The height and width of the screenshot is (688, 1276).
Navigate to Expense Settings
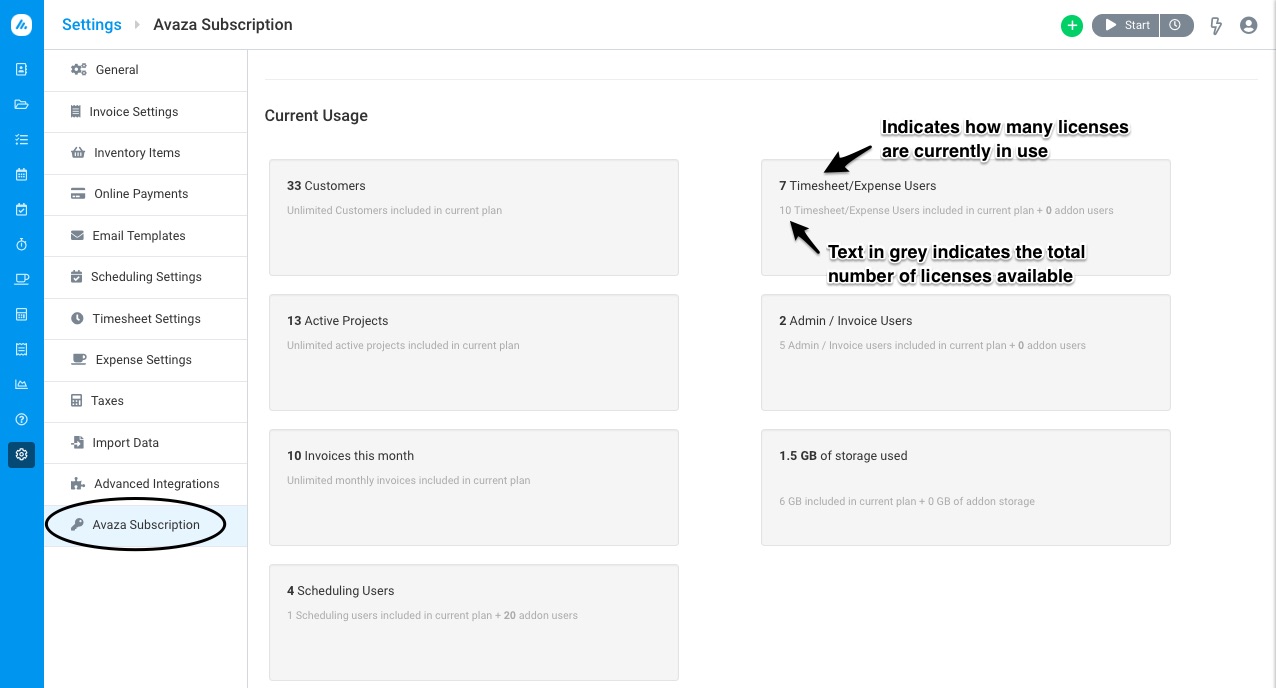click(x=146, y=360)
